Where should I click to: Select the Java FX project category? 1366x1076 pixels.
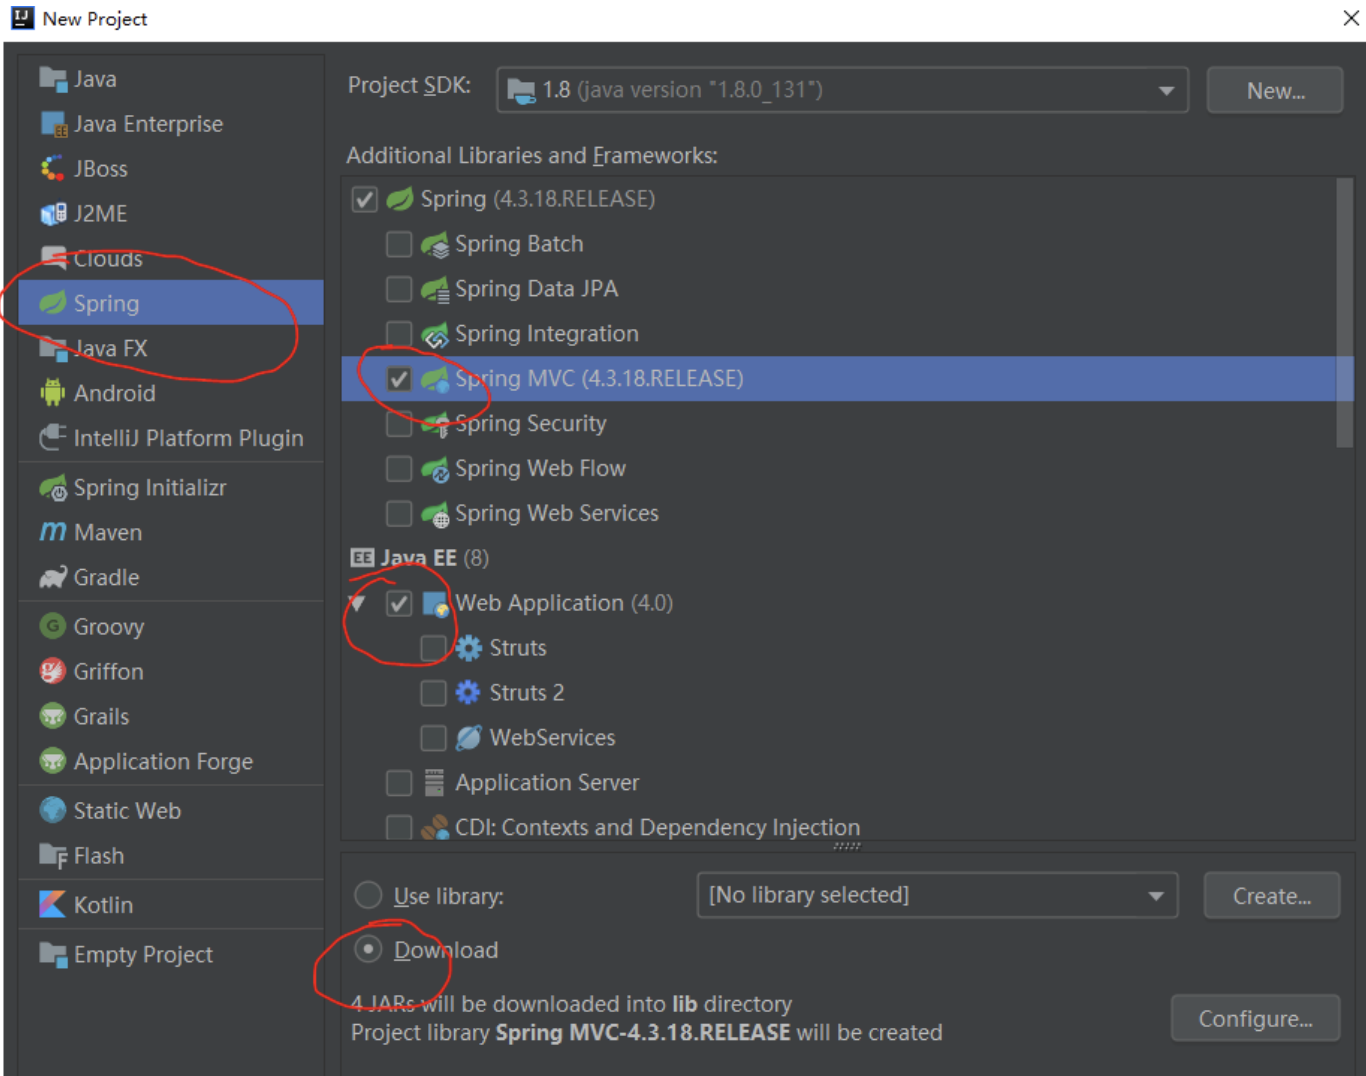click(x=171, y=348)
